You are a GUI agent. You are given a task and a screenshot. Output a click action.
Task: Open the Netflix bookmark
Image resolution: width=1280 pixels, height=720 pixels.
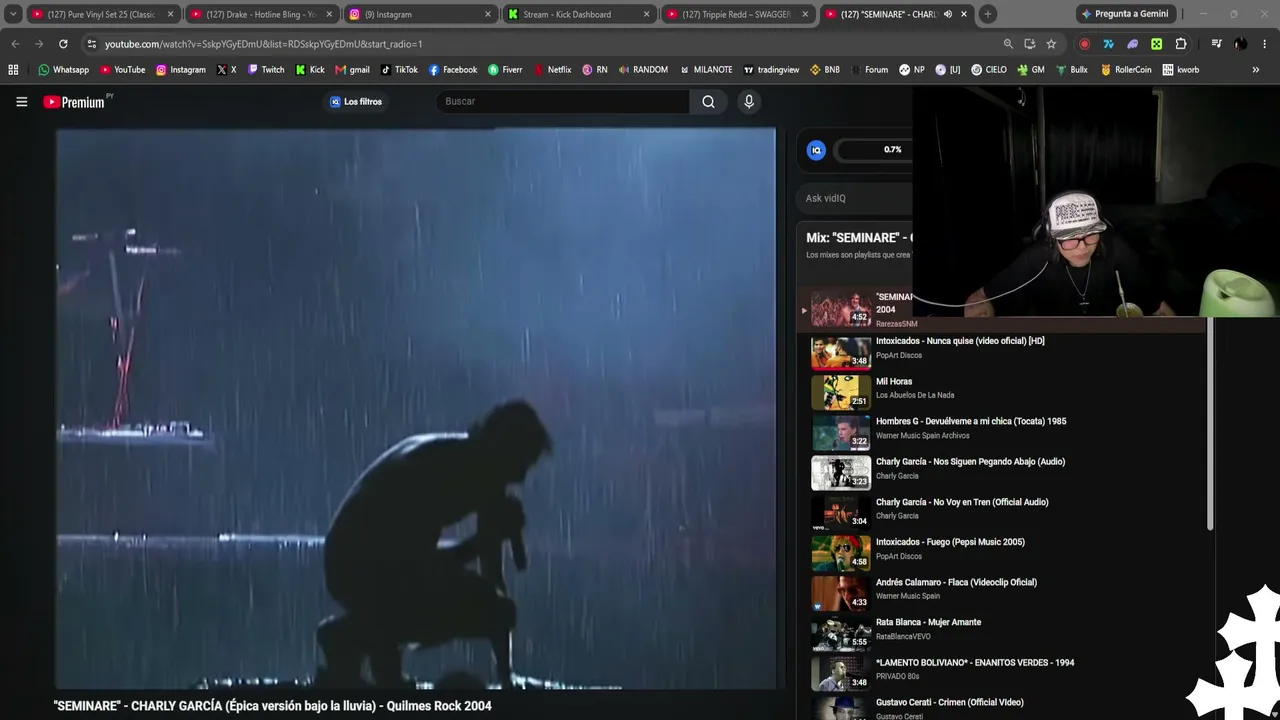click(x=552, y=70)
